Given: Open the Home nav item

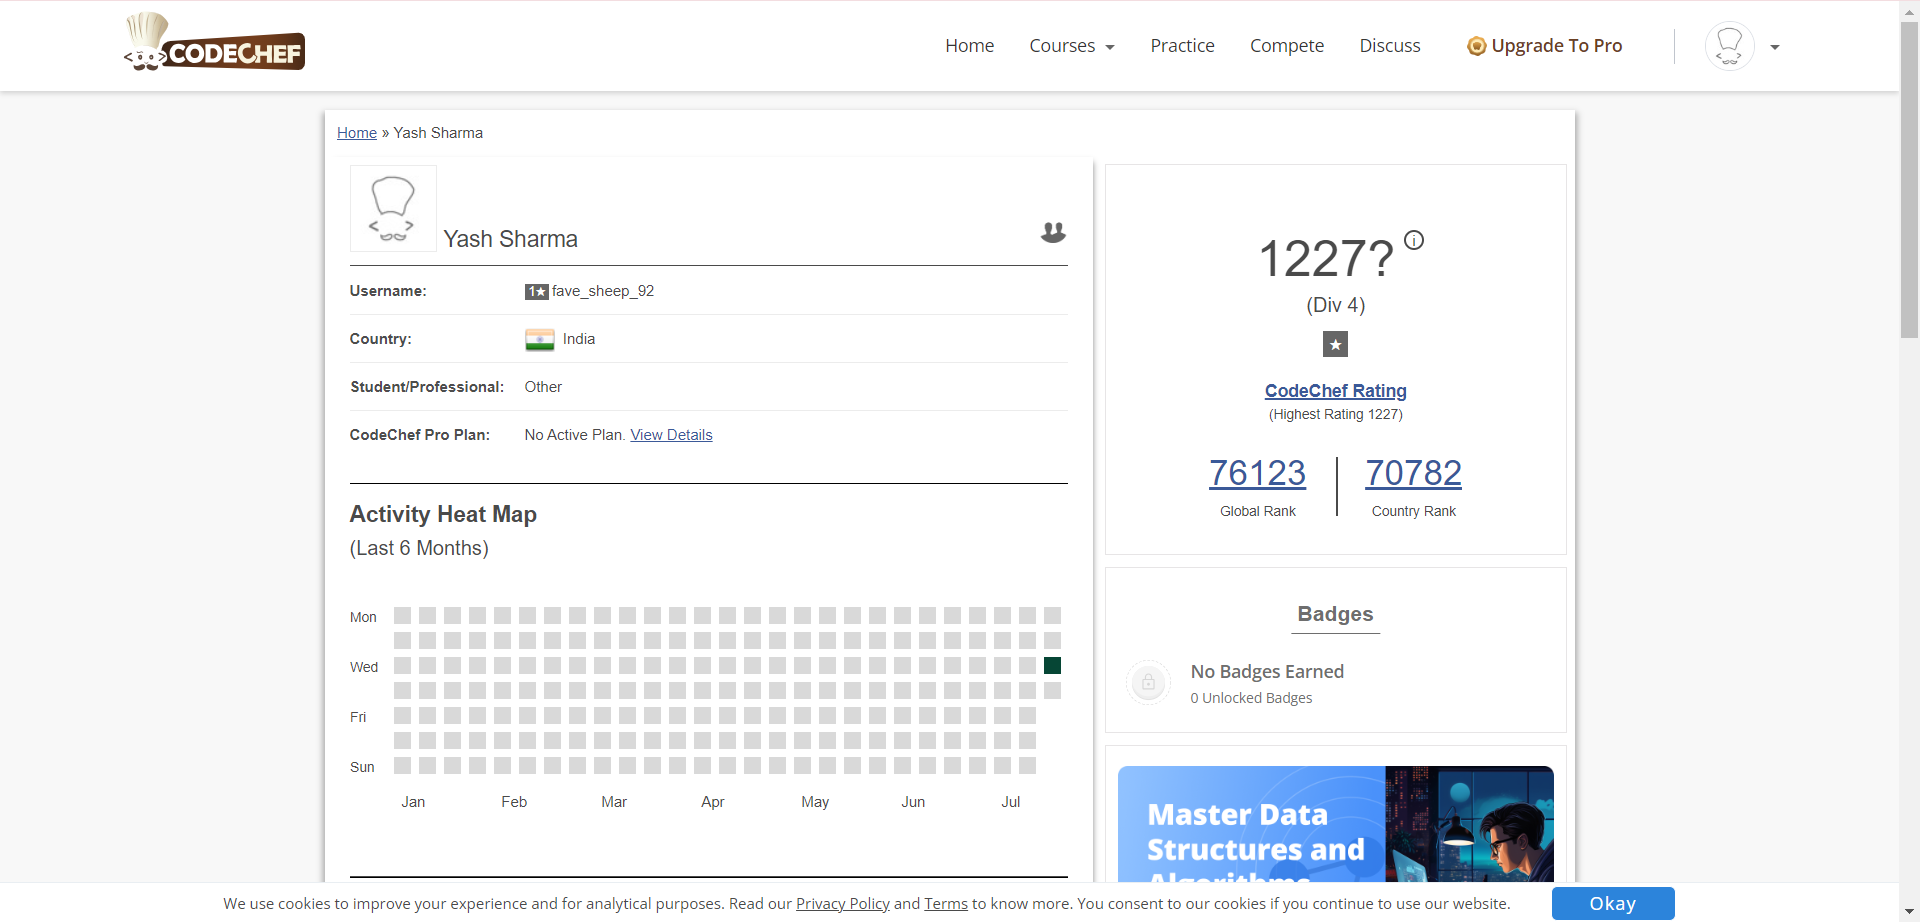Looking at the screenshot, I should point(969,46).
